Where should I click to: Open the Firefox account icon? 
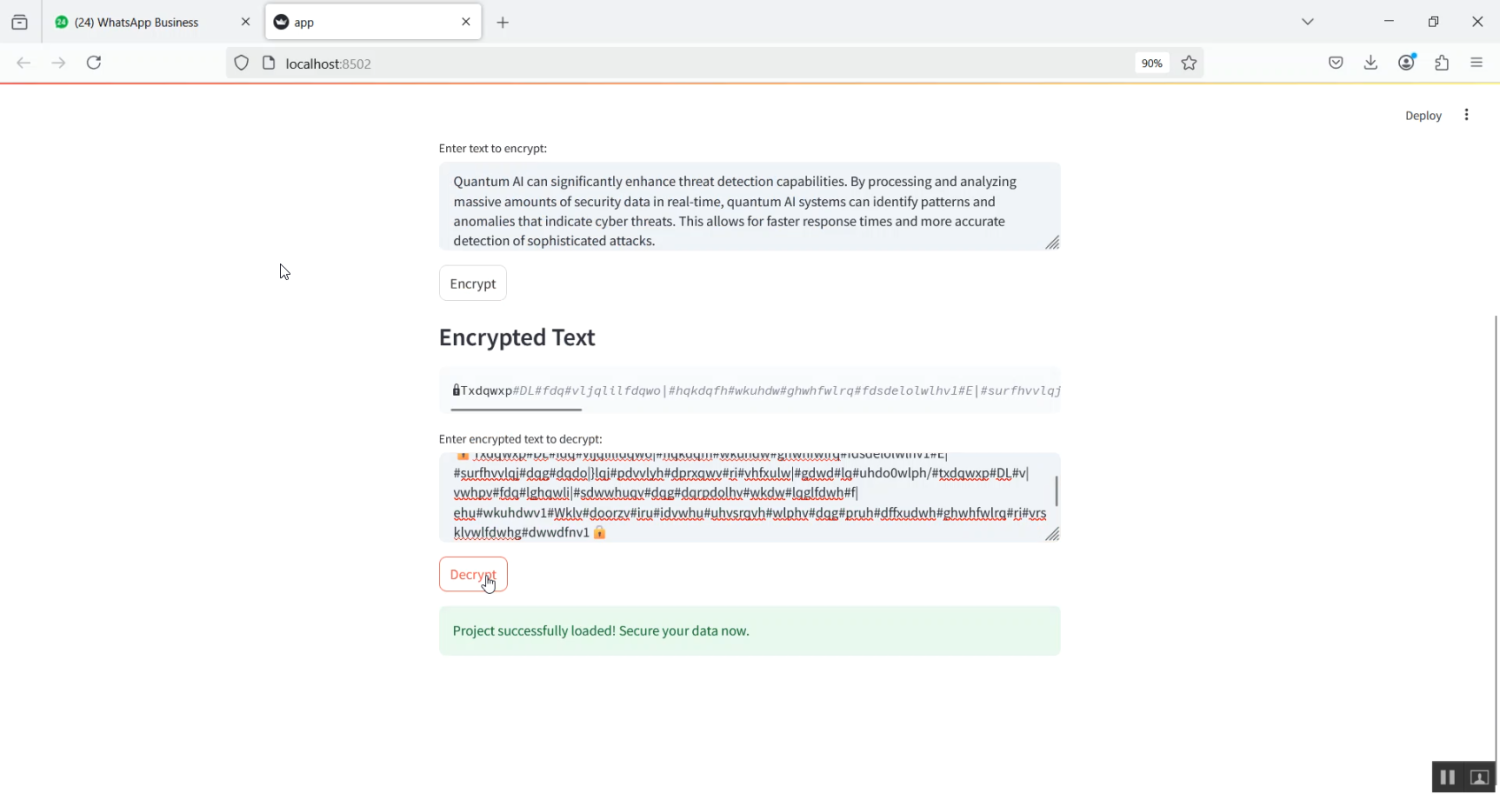(1406, 63)
